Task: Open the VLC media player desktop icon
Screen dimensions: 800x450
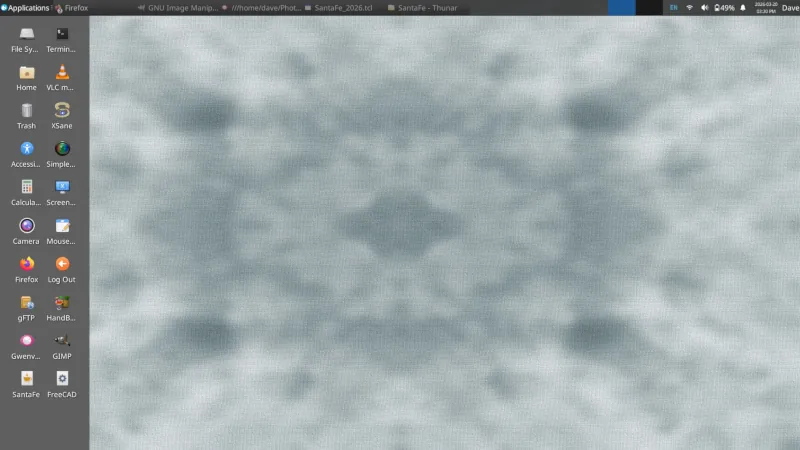Action: tap(62, 72)
